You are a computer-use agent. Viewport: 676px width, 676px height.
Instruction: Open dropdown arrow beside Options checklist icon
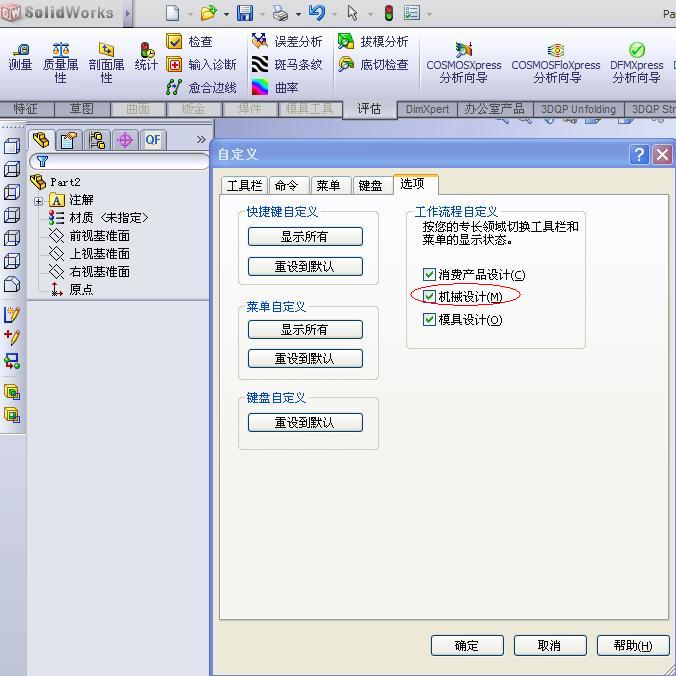[429, 14]
